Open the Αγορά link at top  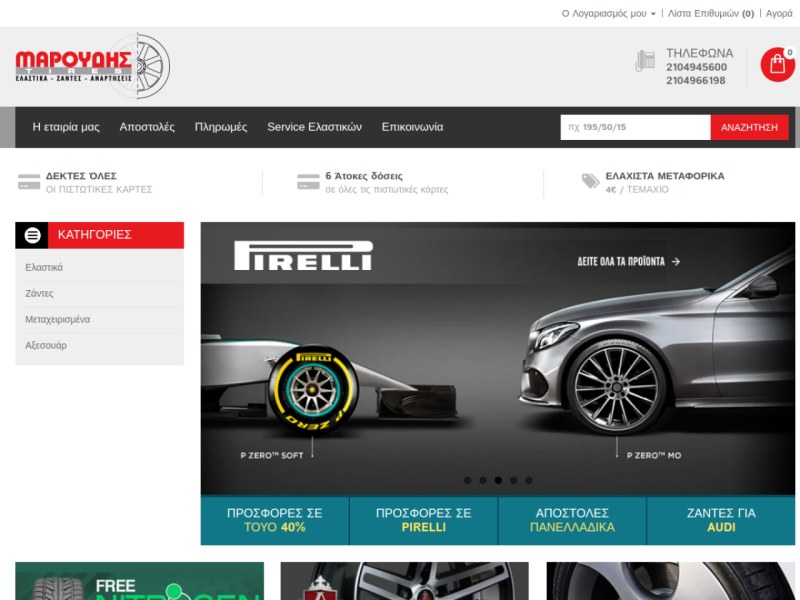[x=779, y=14]
